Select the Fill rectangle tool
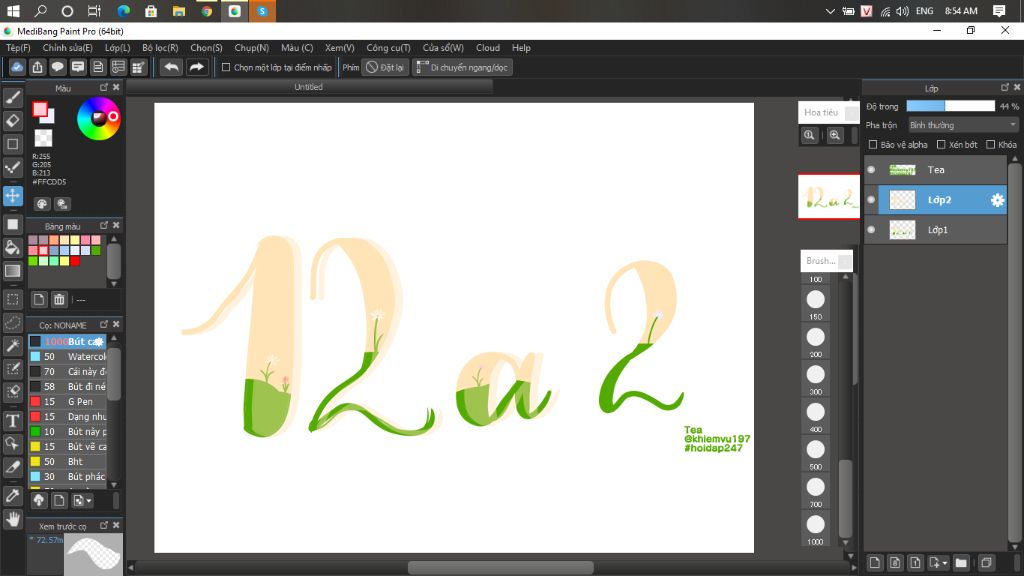Viewport: 1024px width, 576px height. tap(12, 224)
